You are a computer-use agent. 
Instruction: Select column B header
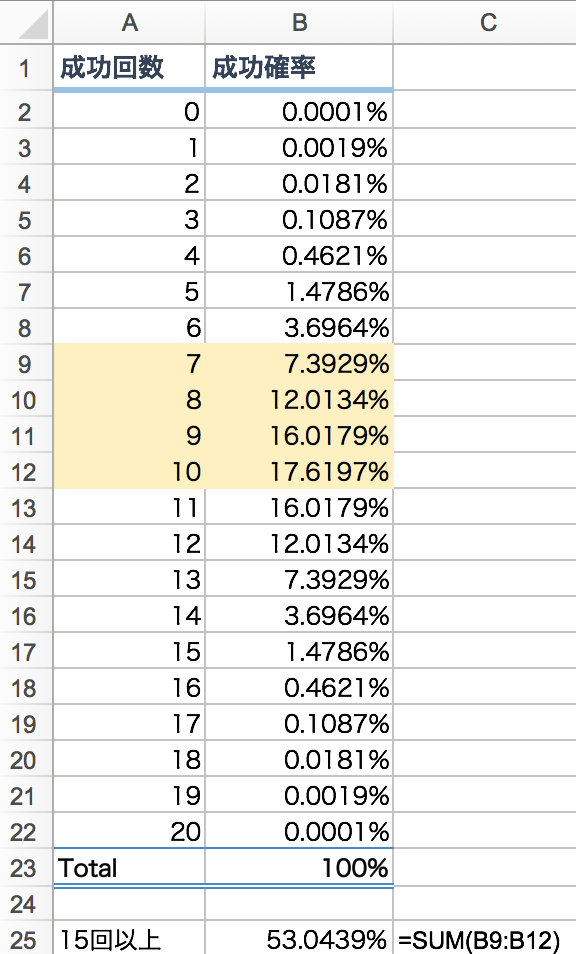tap(299, 23)
